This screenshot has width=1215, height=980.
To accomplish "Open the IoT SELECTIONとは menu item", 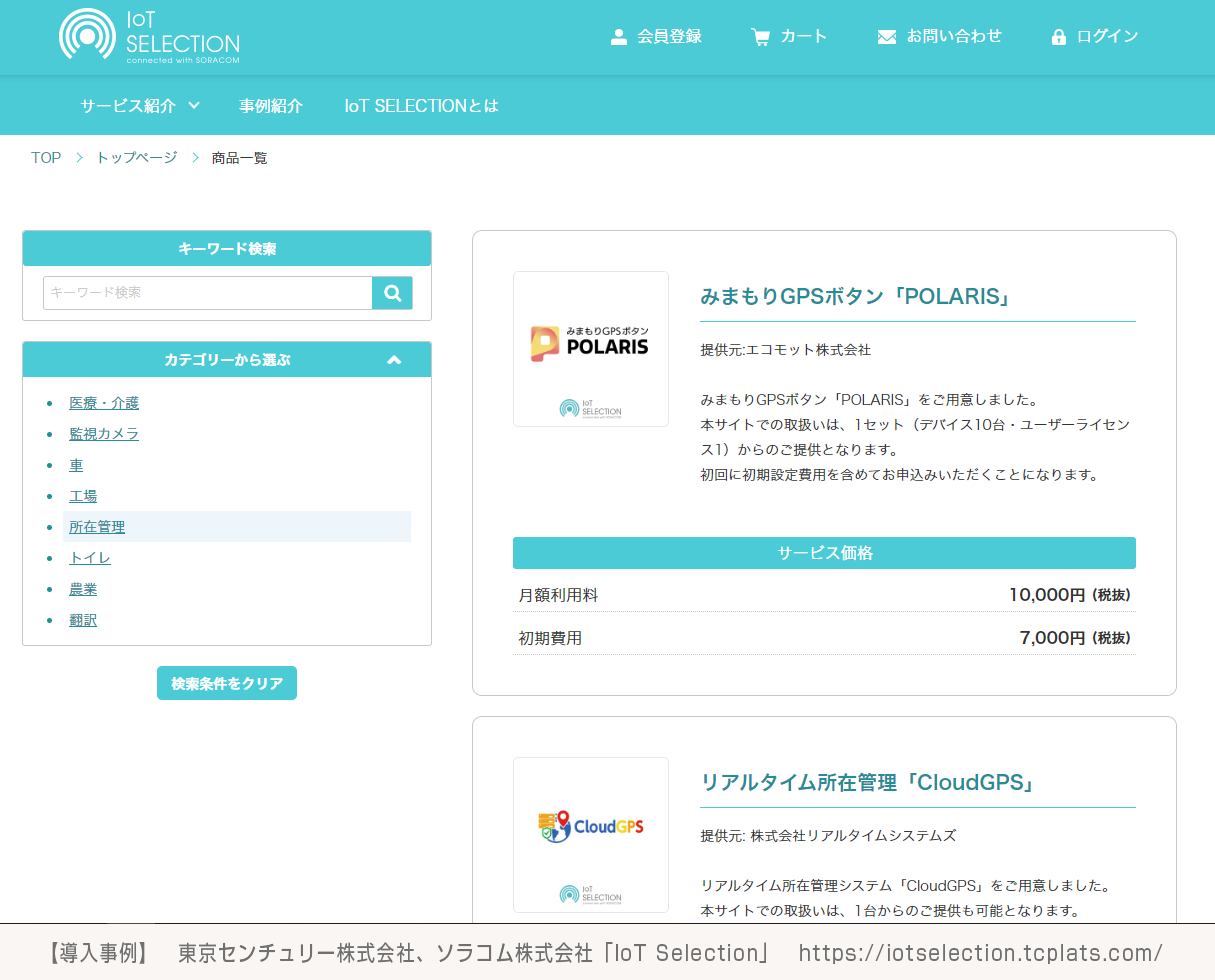I will point(421,105).
